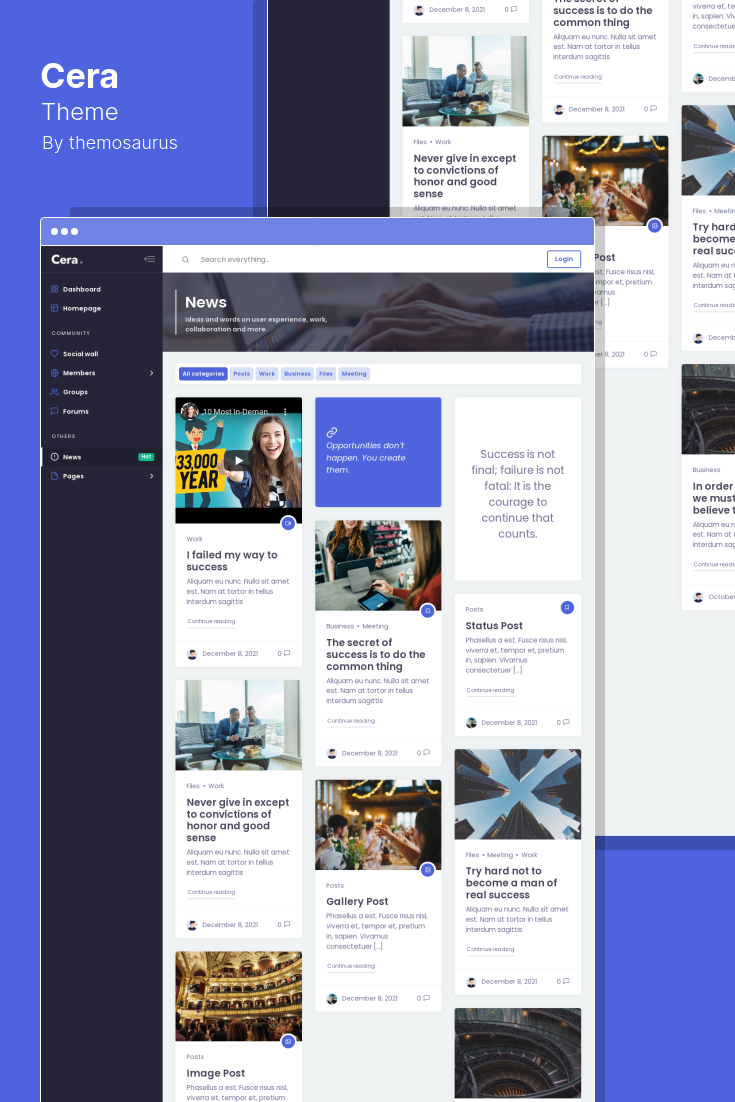The height and width of the screenshot is (1102, 735).
Task: Click comment icon on Status Post card
Action: coord(566,722)
